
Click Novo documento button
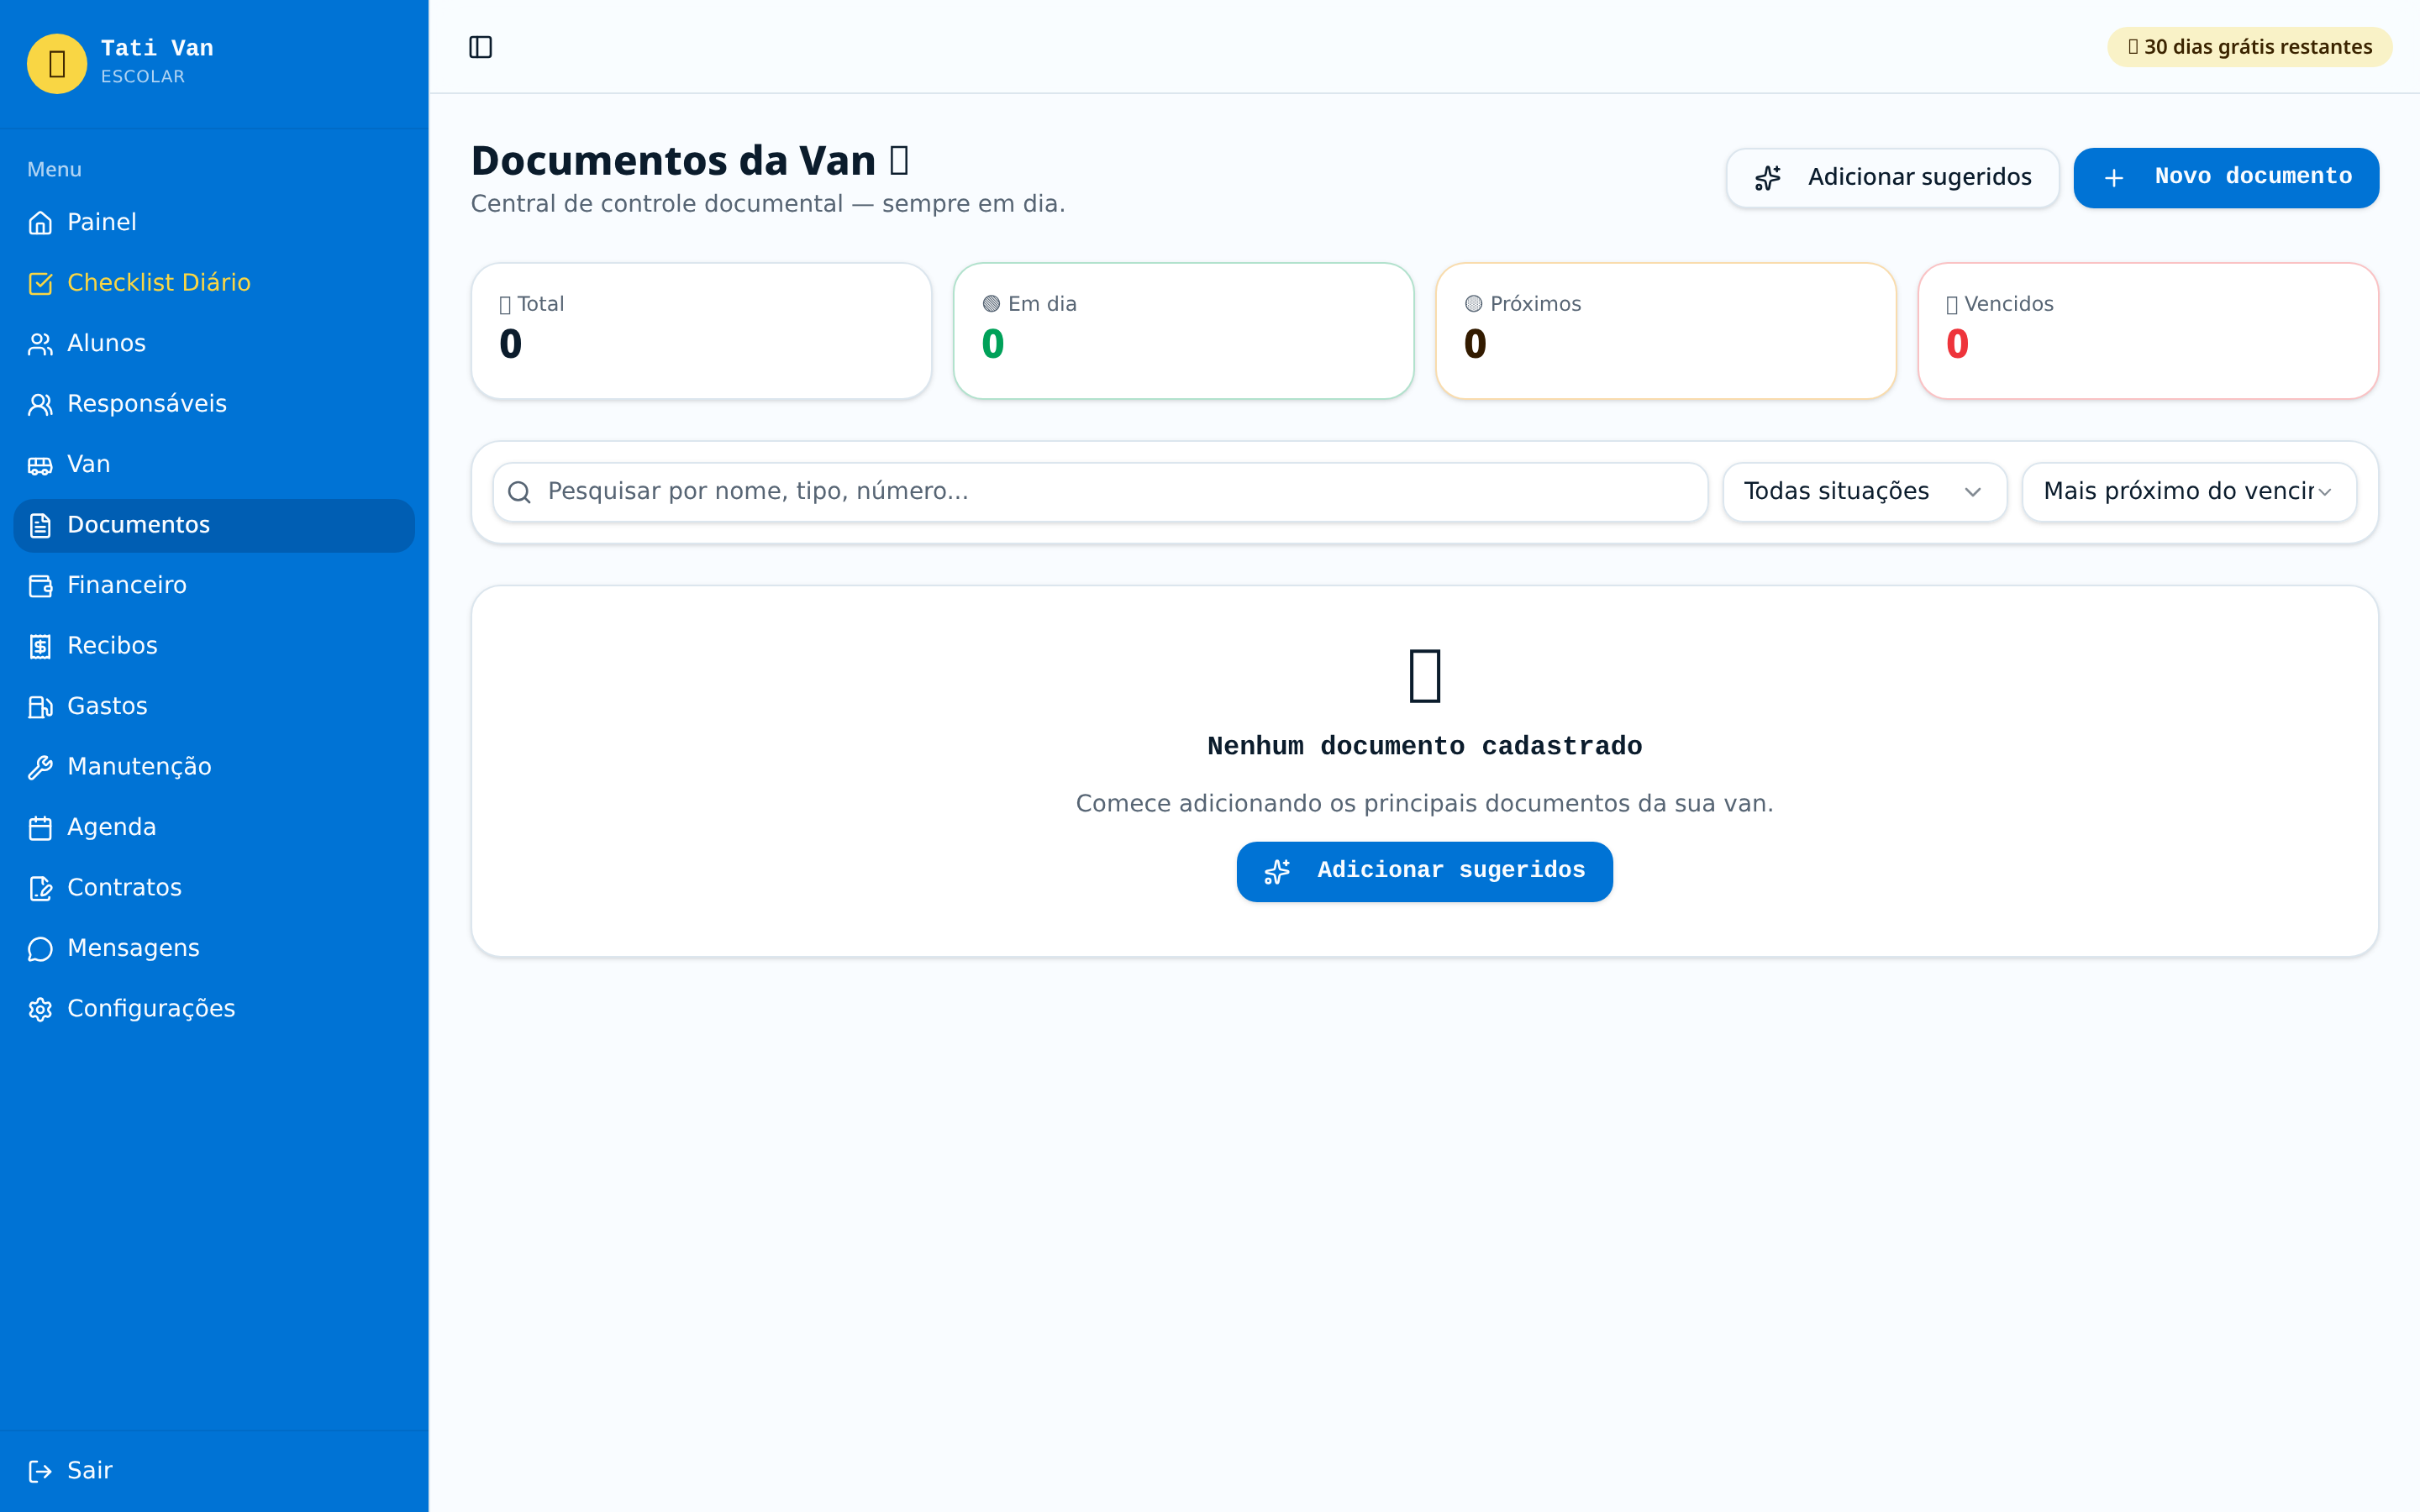(x=2226, y=178)
